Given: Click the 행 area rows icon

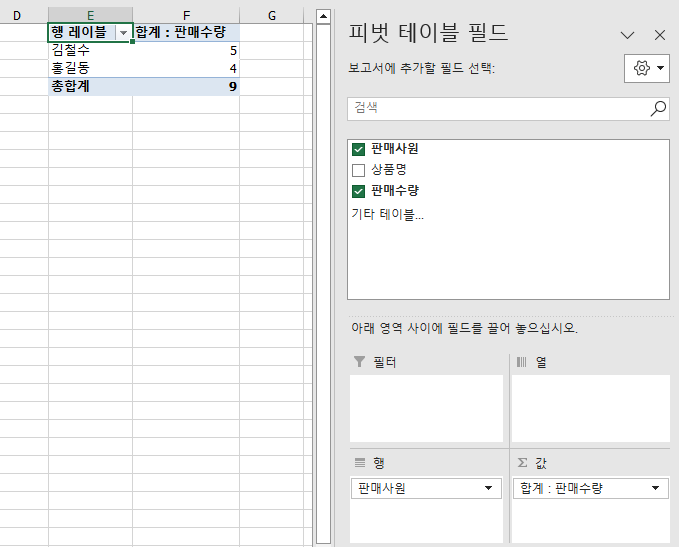Looking at the screenshot, I should (360, 463).
